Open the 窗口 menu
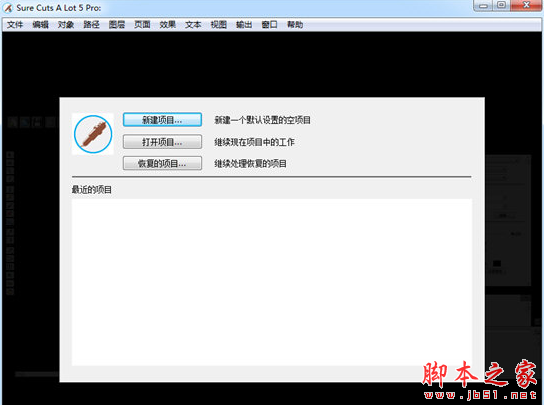 coord(270,25)
